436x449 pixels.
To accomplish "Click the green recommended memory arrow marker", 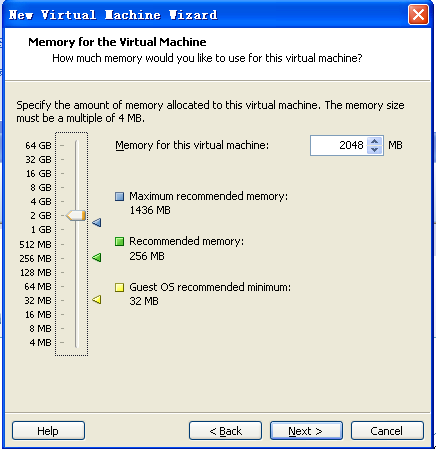I will [x=97, y=257].
